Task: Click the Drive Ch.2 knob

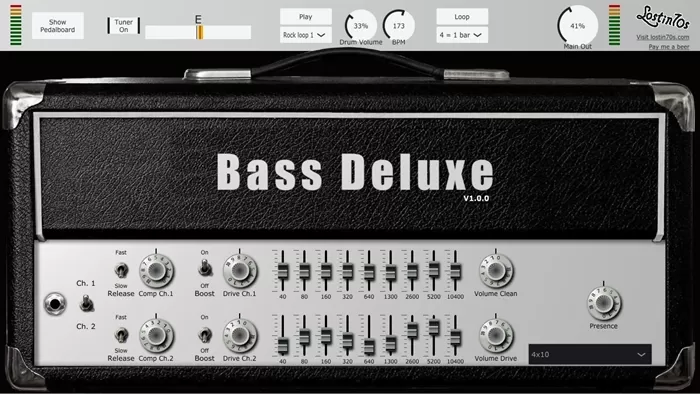Action: pos(240,336)
